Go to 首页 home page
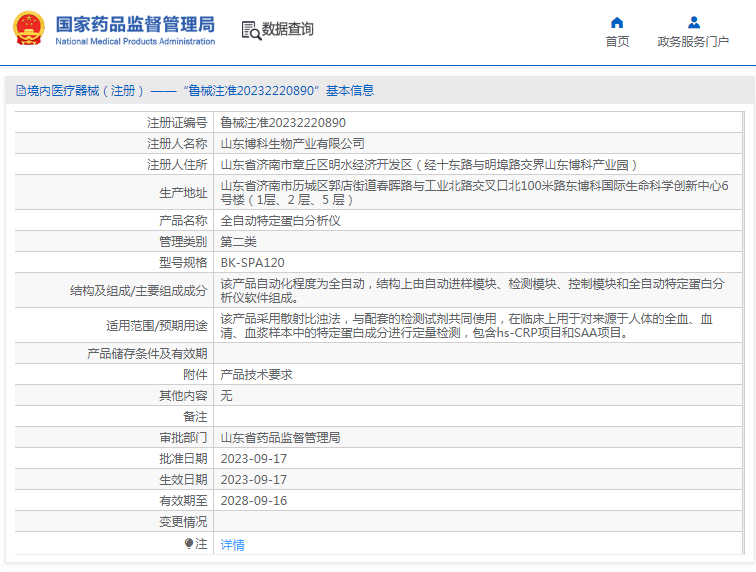 pyautogui.click(x=617, y=42)
